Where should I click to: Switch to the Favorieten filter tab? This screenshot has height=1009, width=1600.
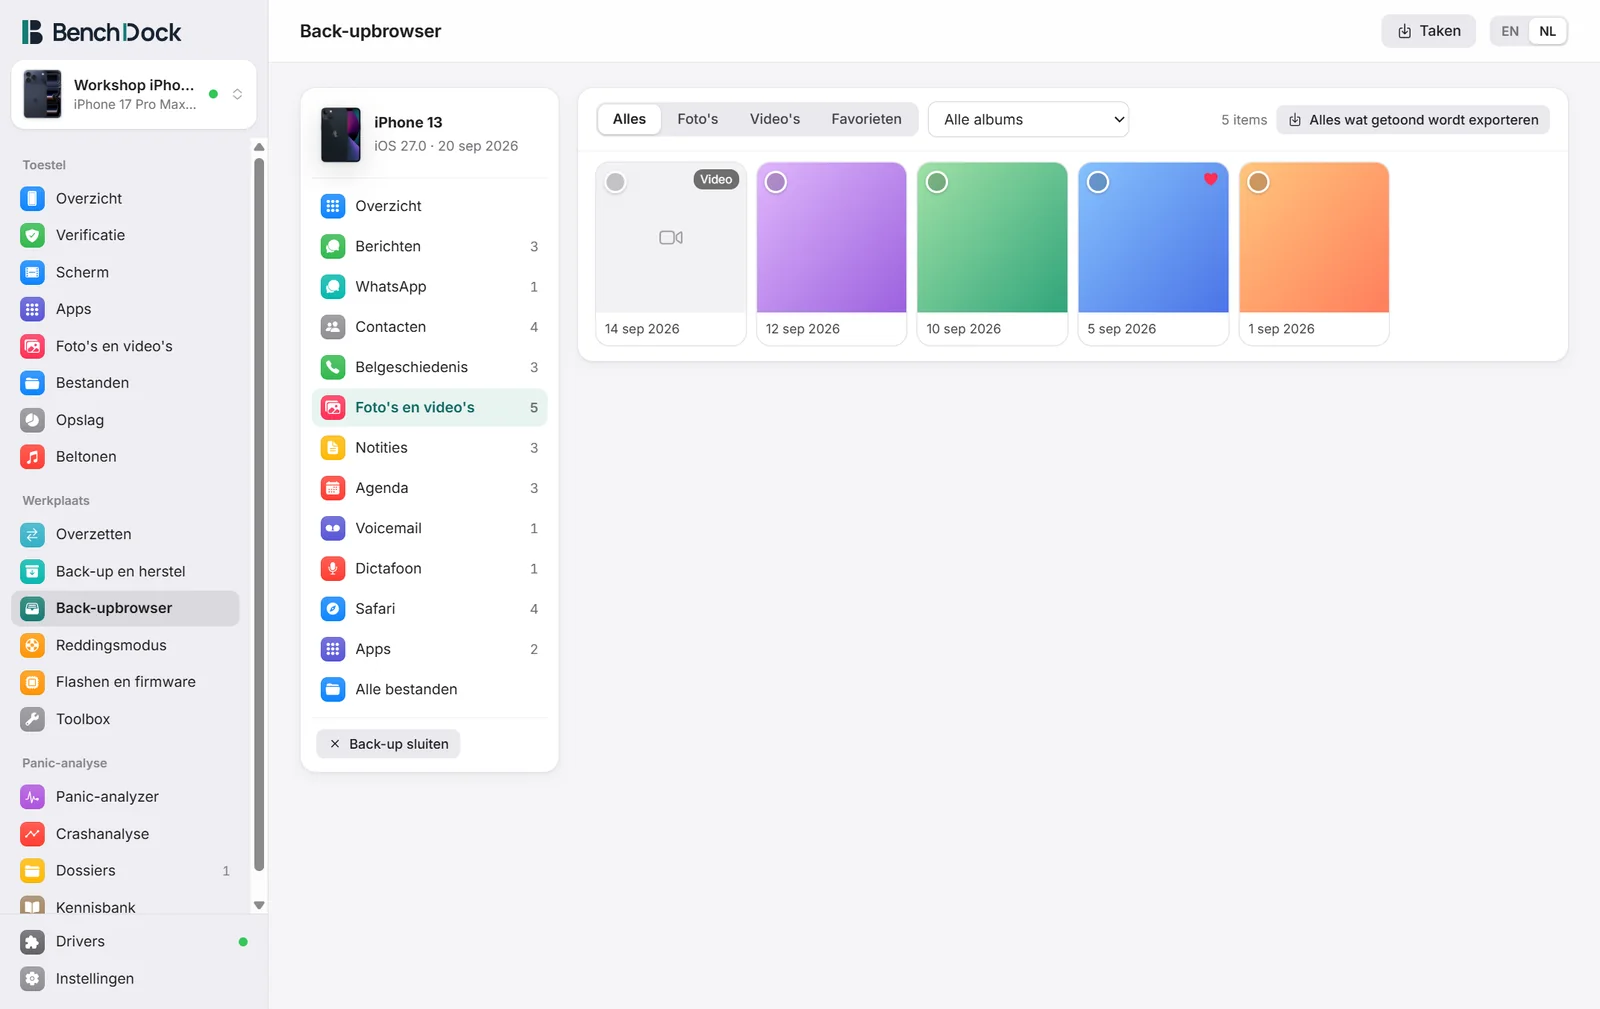pos(866,119)
